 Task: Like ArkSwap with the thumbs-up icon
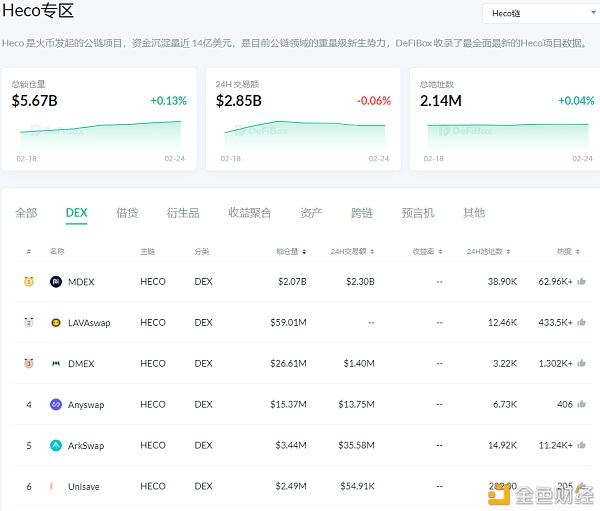pos(582,445)
